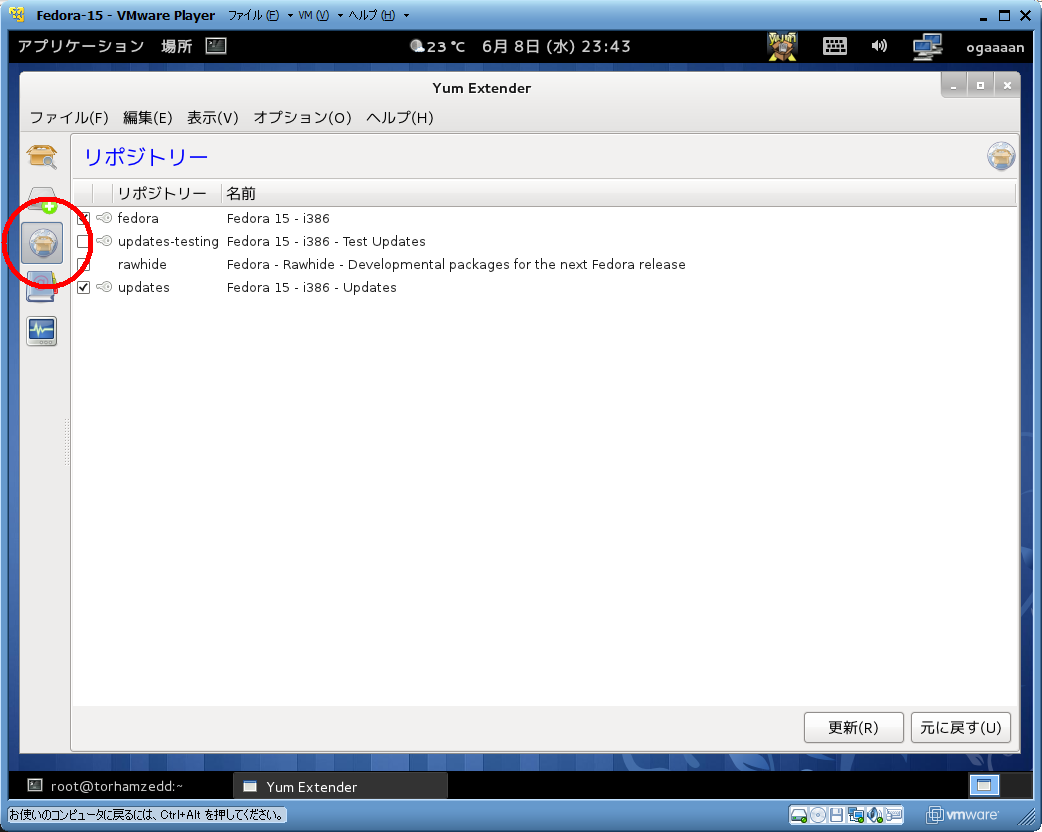1042x832 pixels.
Task: Click the globe package icon beside the page title
Action: coord(1001,156)
